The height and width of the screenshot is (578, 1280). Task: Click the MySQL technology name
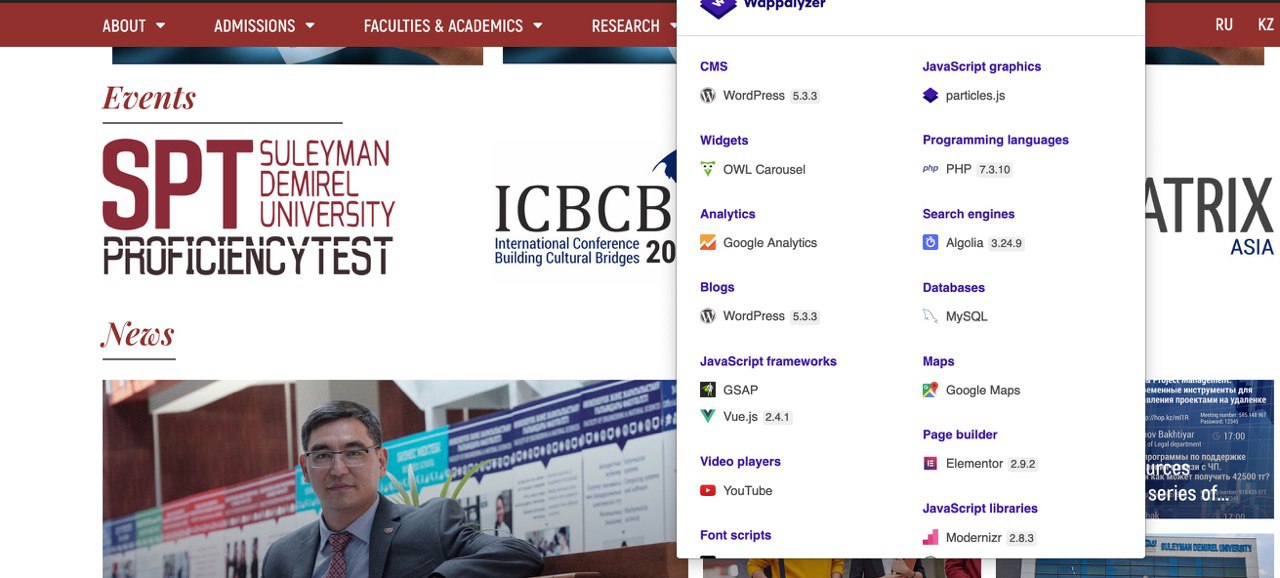point(967,316)
